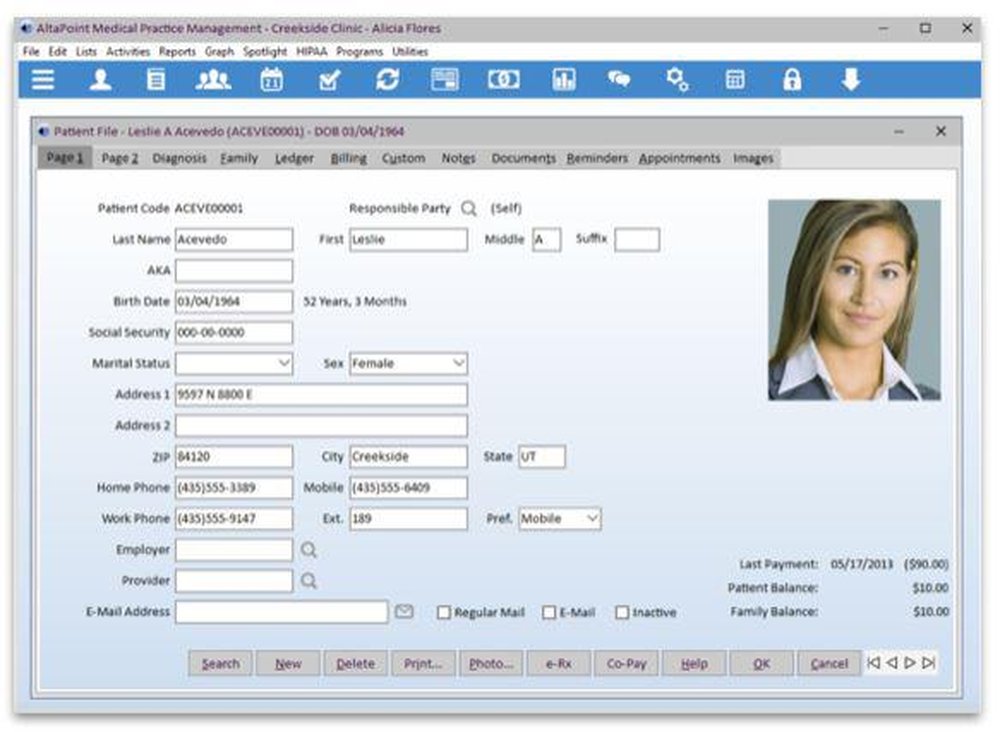Go to first record navigation arrow

click(874, 663)
